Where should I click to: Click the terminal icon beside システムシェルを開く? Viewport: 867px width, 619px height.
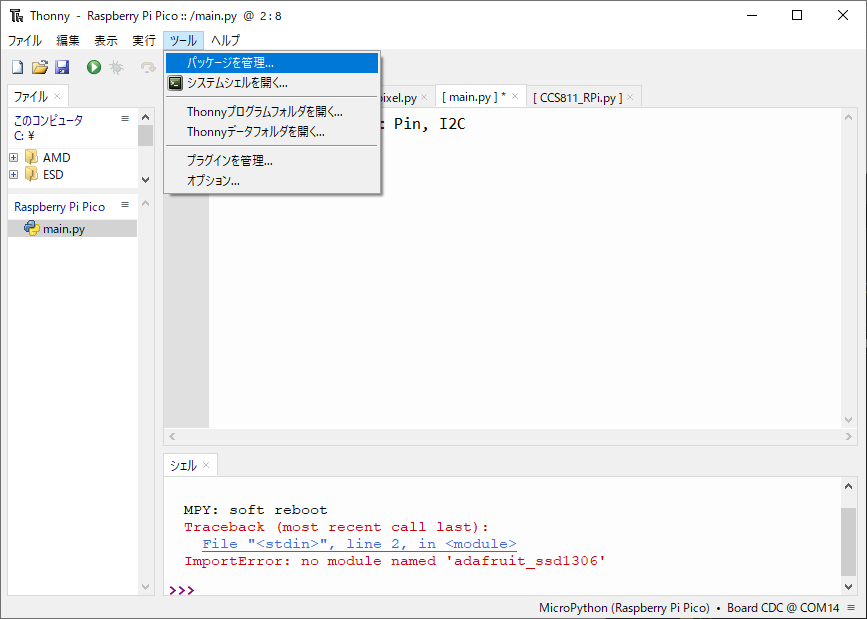(x=175, y=83)
